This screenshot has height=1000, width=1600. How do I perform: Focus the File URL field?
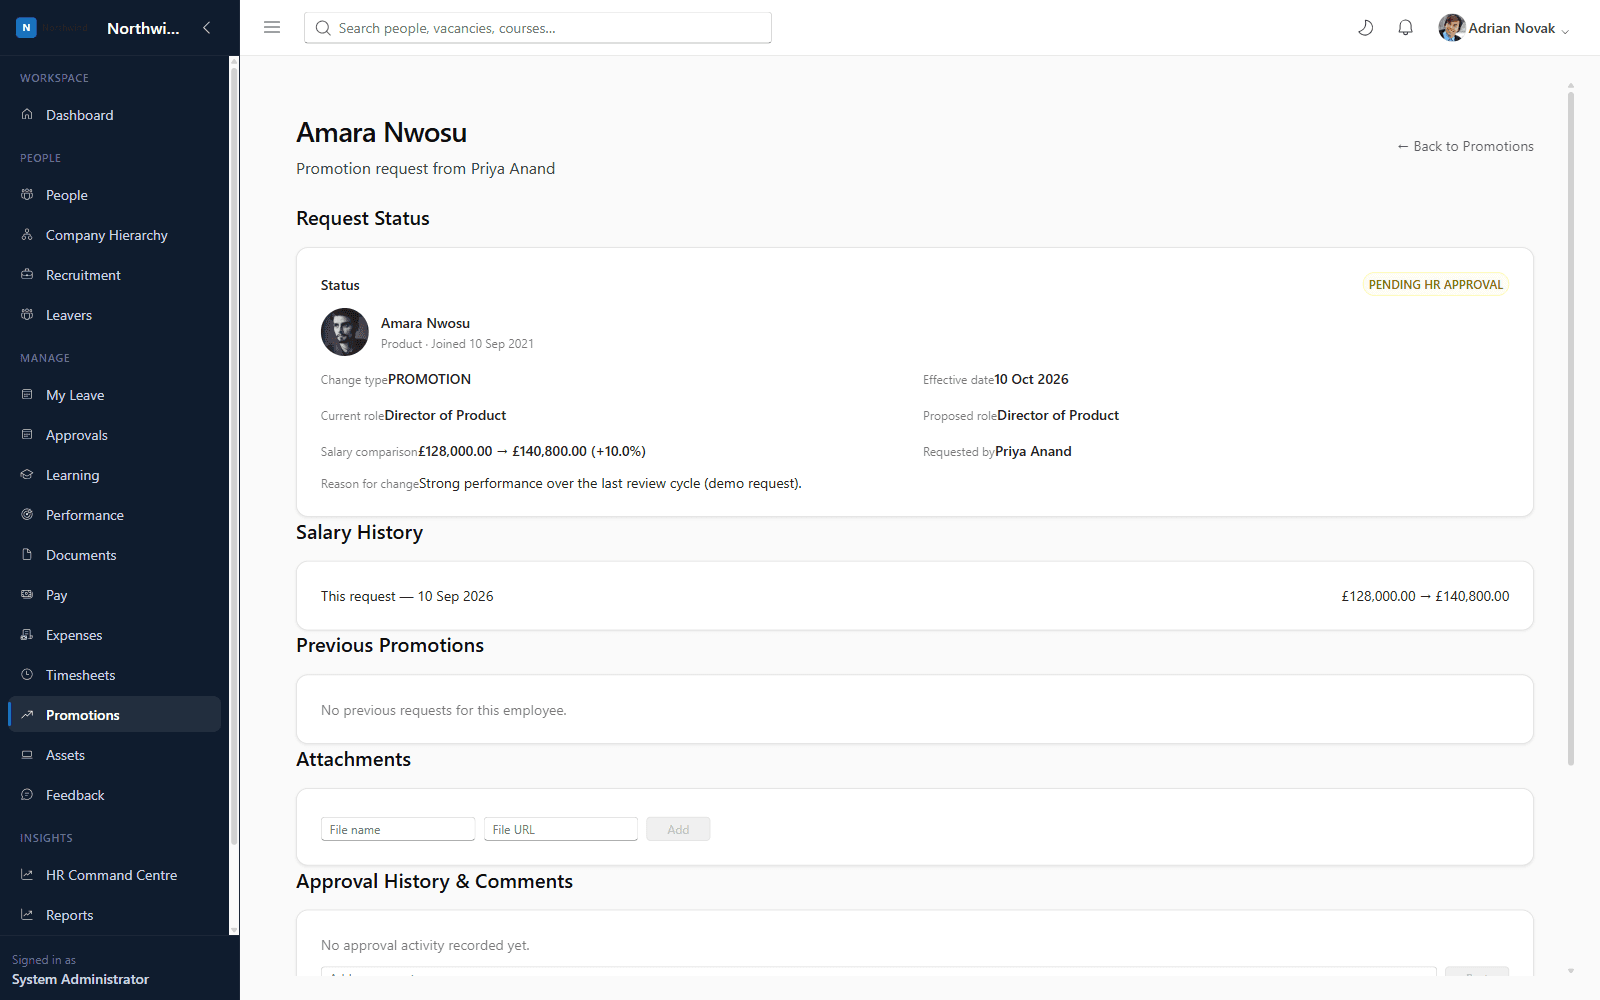[x=561, y=829]
